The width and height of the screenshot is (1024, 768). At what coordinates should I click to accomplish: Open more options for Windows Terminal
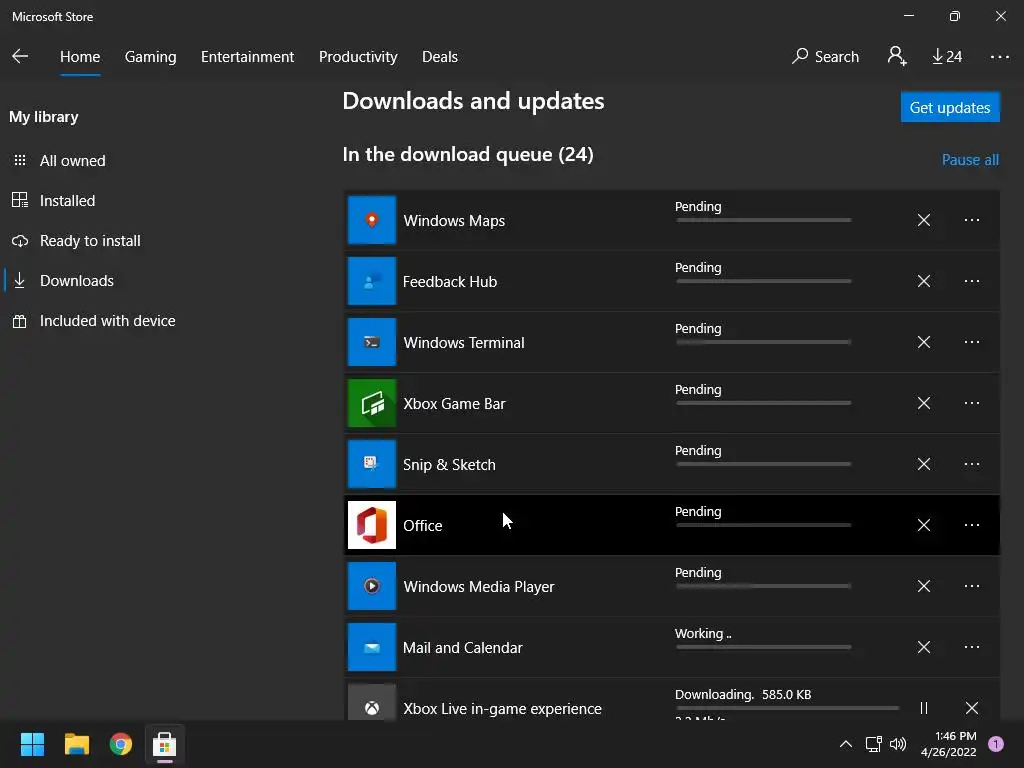tap(972, 342)
